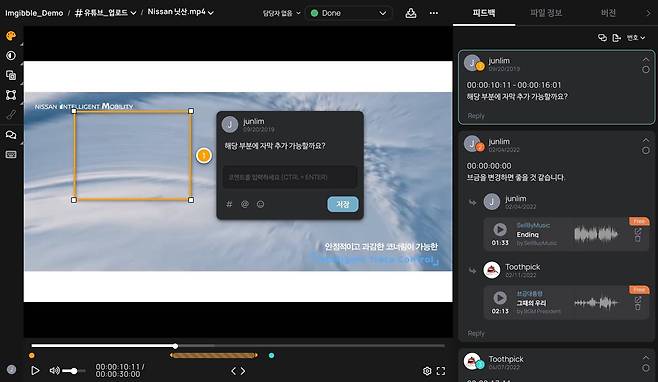Screen dimensions: 658x382
Task: Adjust the volume slider knob
Action: 74,371
